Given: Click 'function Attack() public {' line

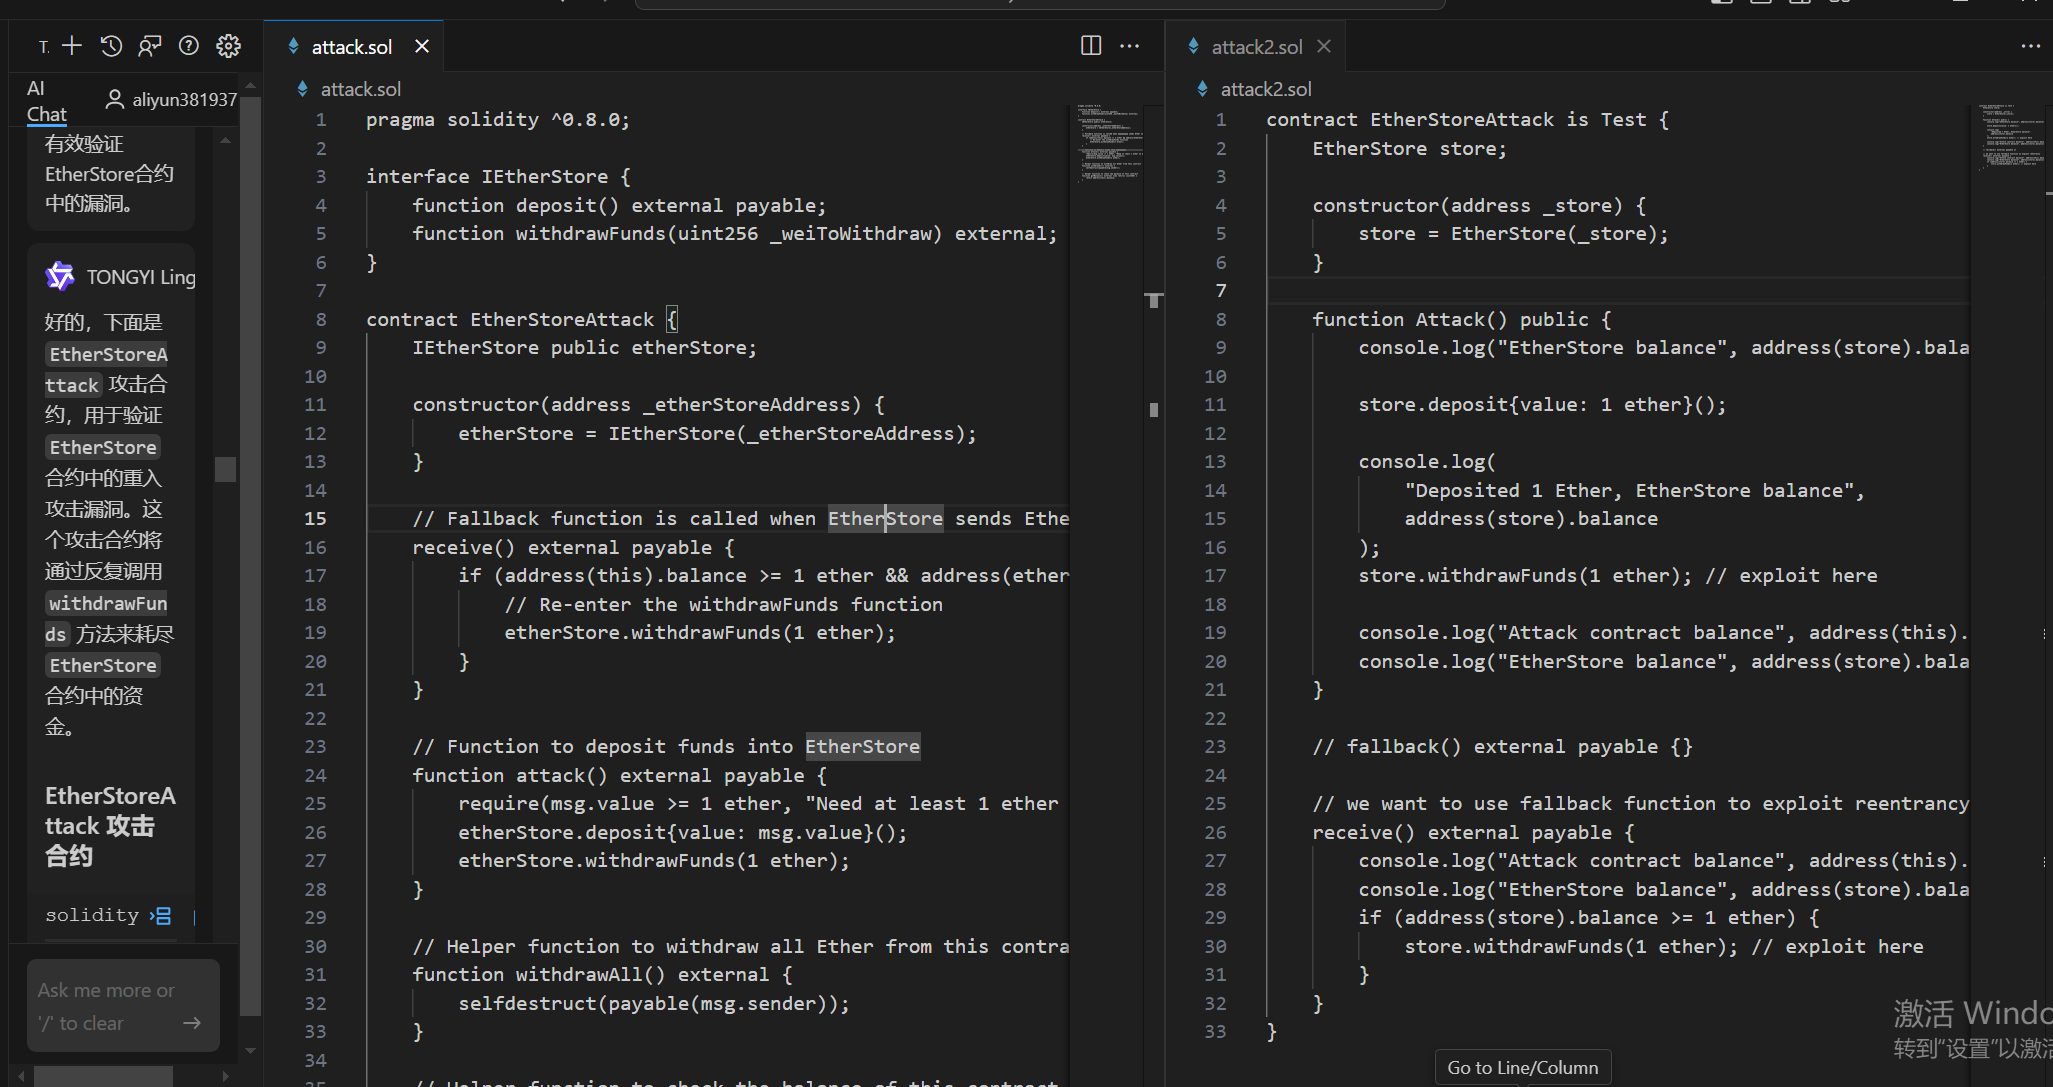Looking at the screenshot, I should [1462, 319].
